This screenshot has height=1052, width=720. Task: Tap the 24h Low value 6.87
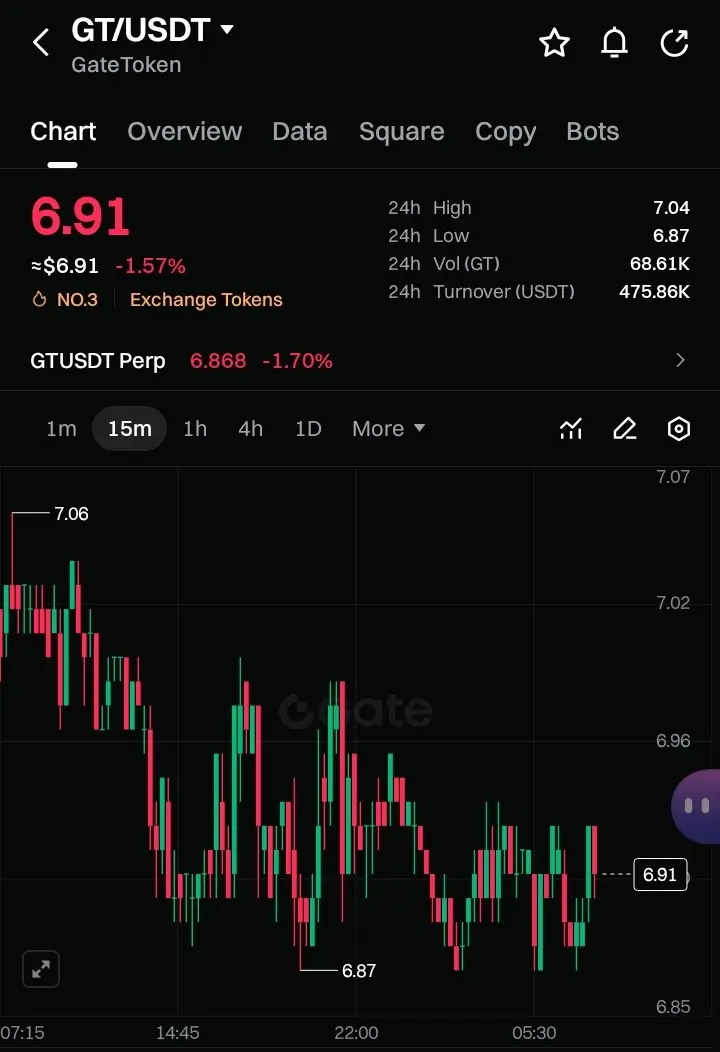pyautogui.click(x=671, y=235)
